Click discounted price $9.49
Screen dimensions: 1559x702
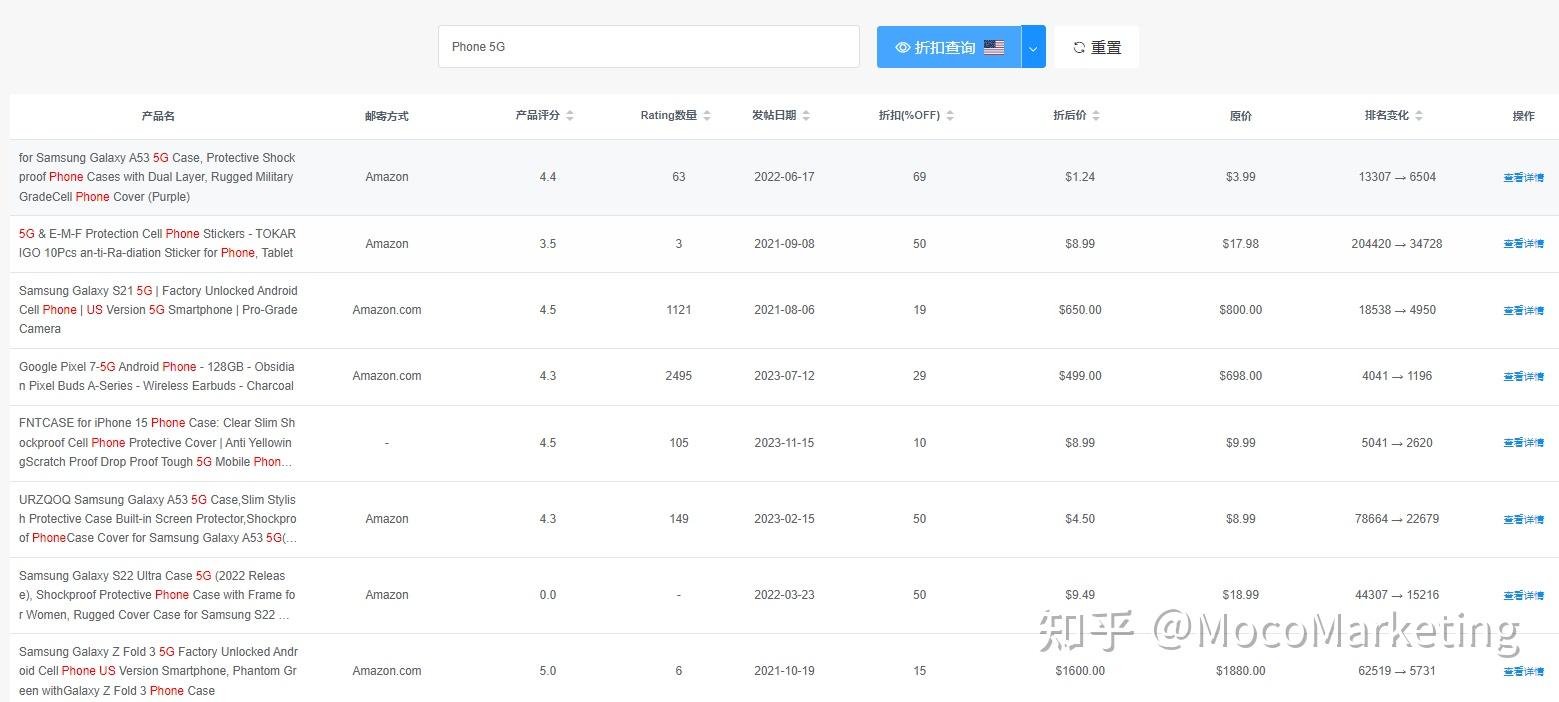click(x=1080, y=595)
